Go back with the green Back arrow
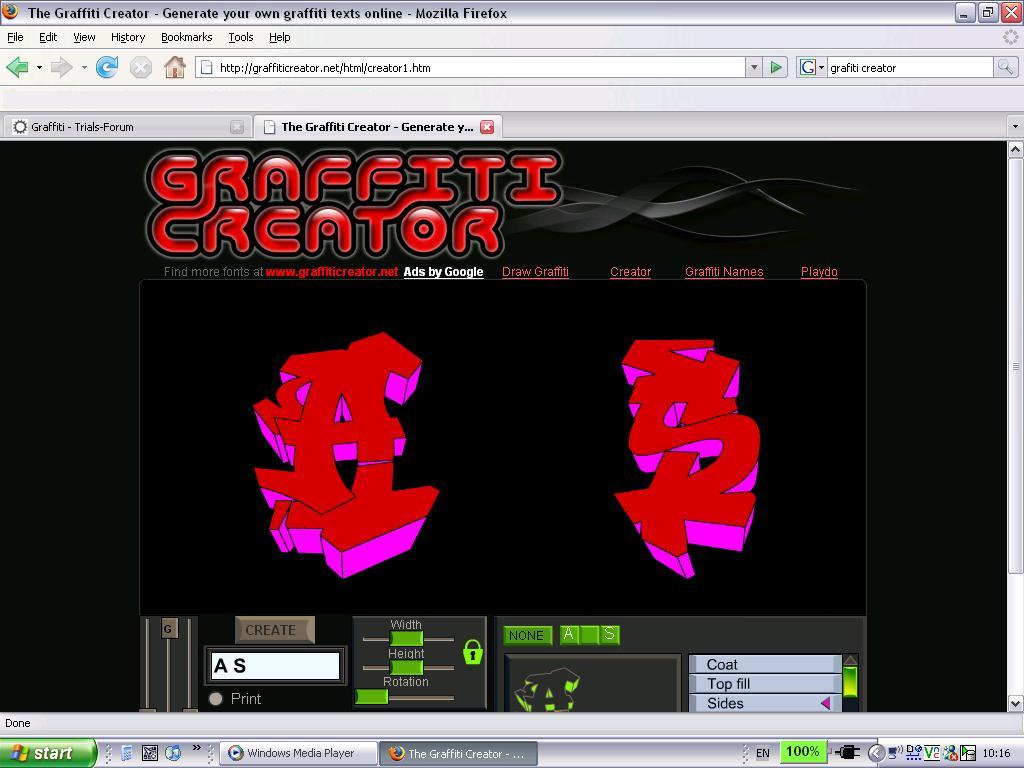 click(17, 67)
